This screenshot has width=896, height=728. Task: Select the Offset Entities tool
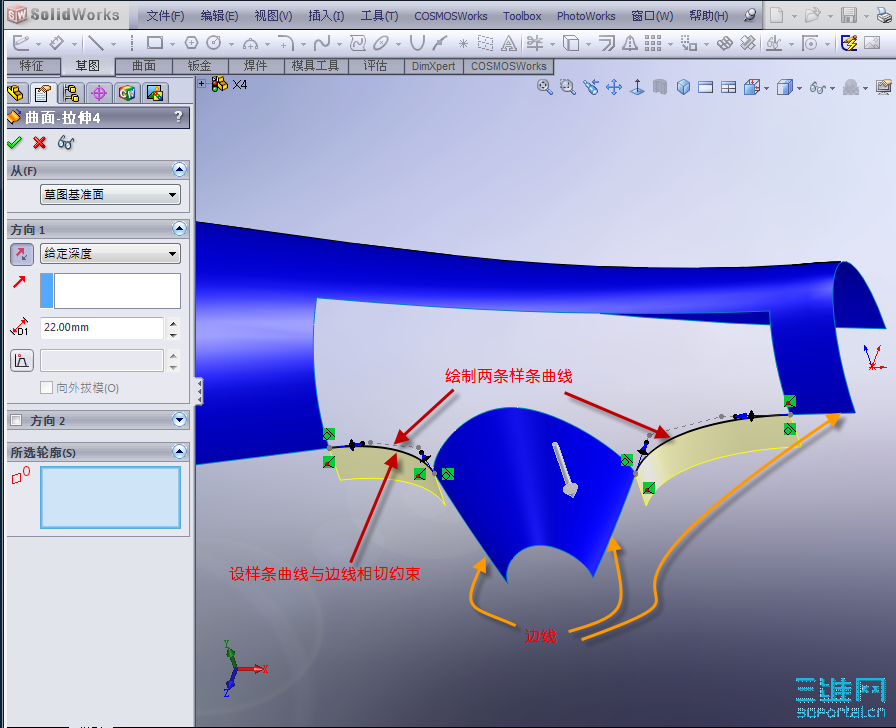(x=606, y=43)
